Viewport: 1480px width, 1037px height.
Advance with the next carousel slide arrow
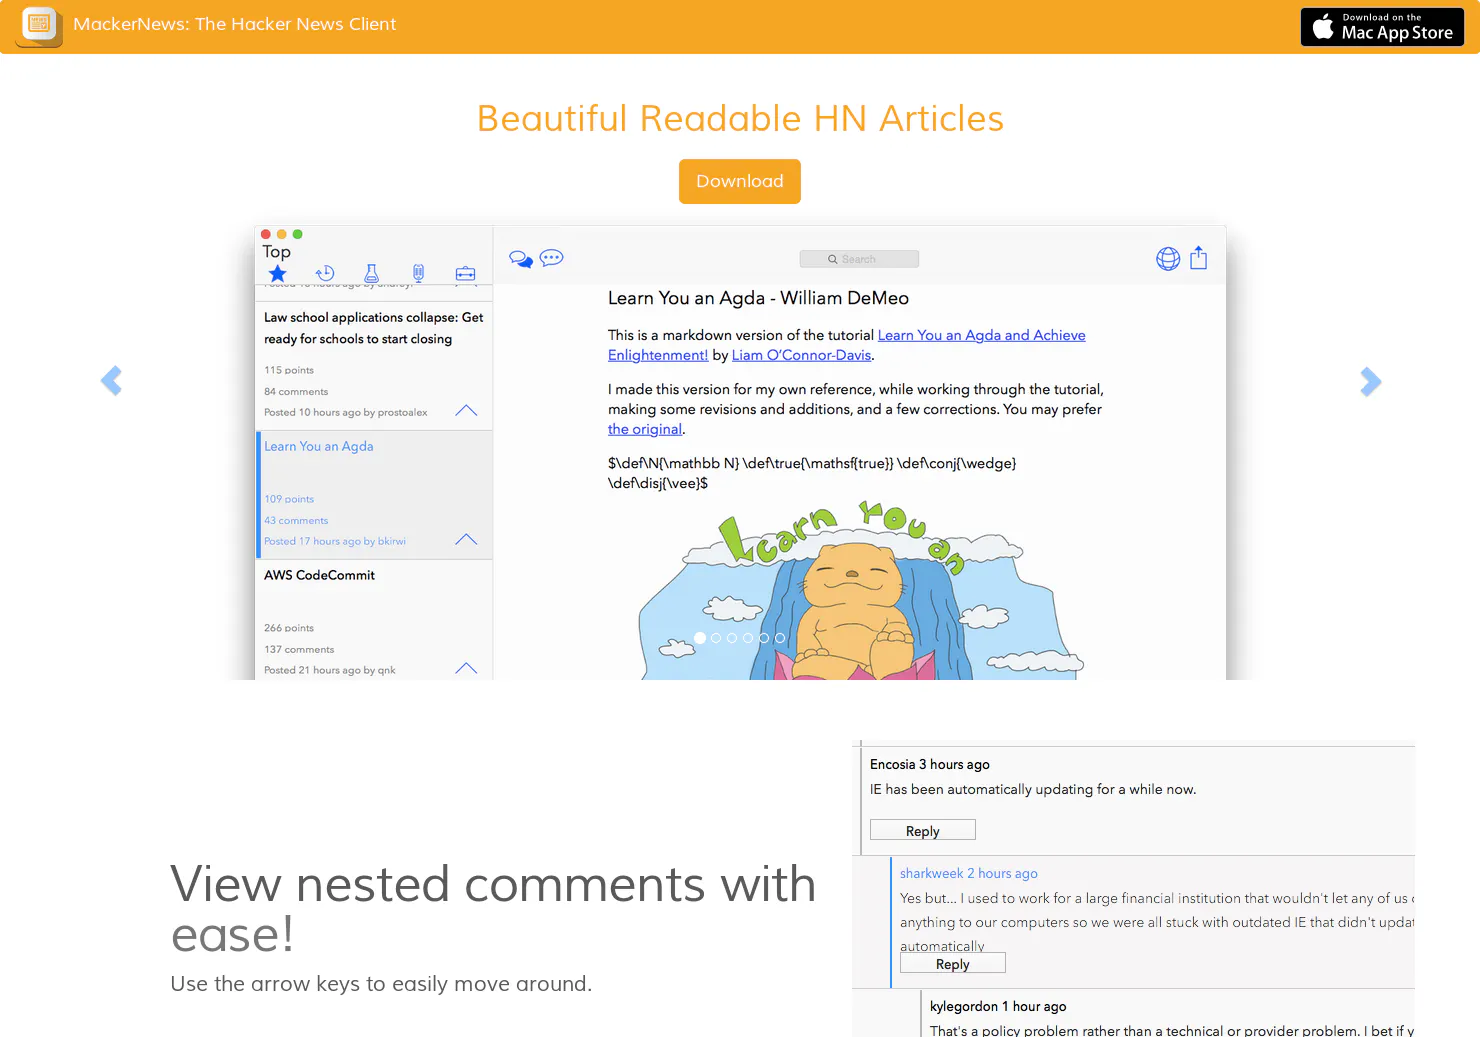click(x=1371, y=381)
